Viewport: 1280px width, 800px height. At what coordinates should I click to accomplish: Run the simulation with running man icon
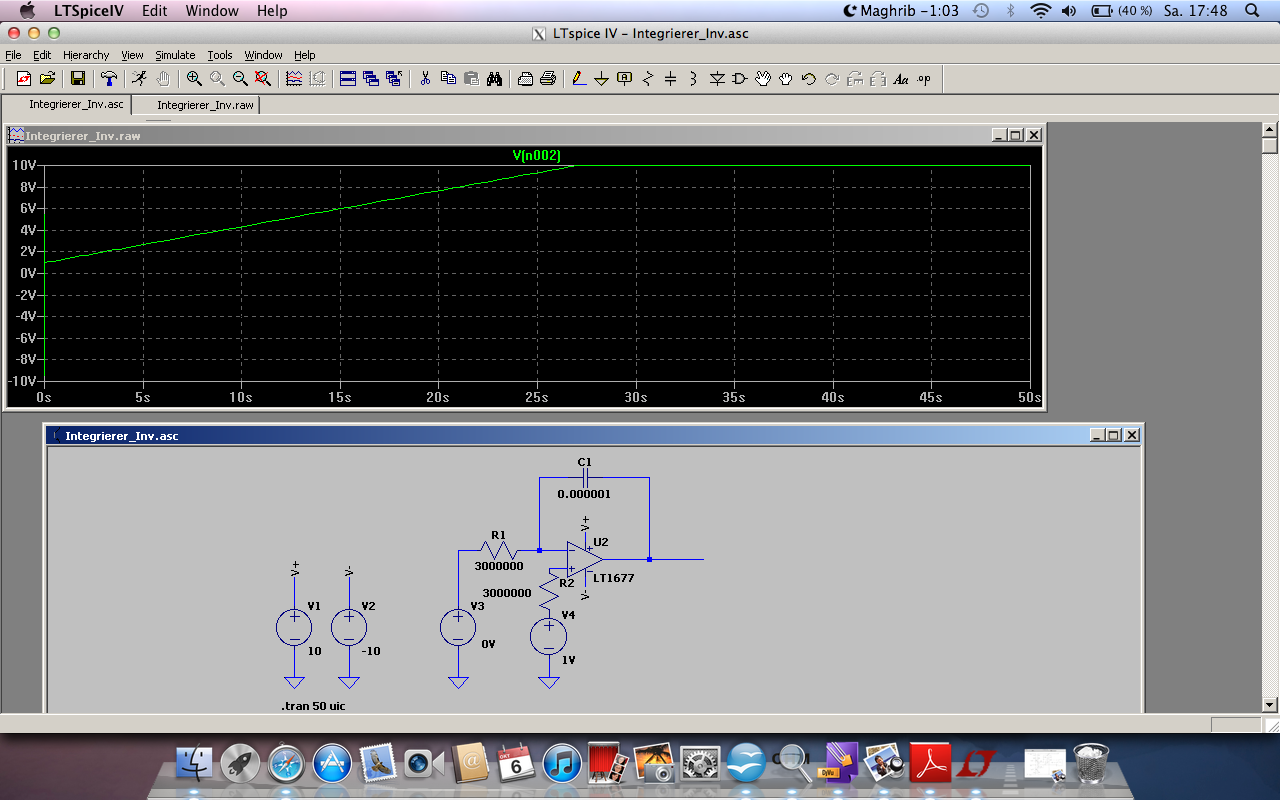(x=139, y=79)
